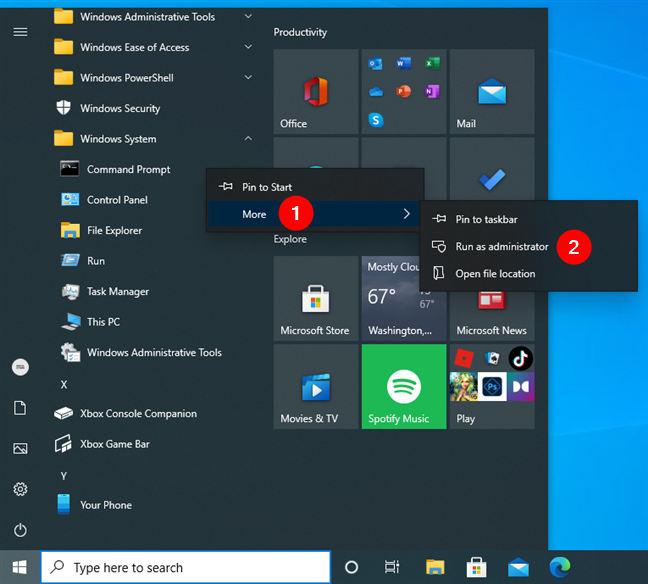
Task: Expand Windows Administrative Tools folder chevron
Action: [x=248, y=17]
